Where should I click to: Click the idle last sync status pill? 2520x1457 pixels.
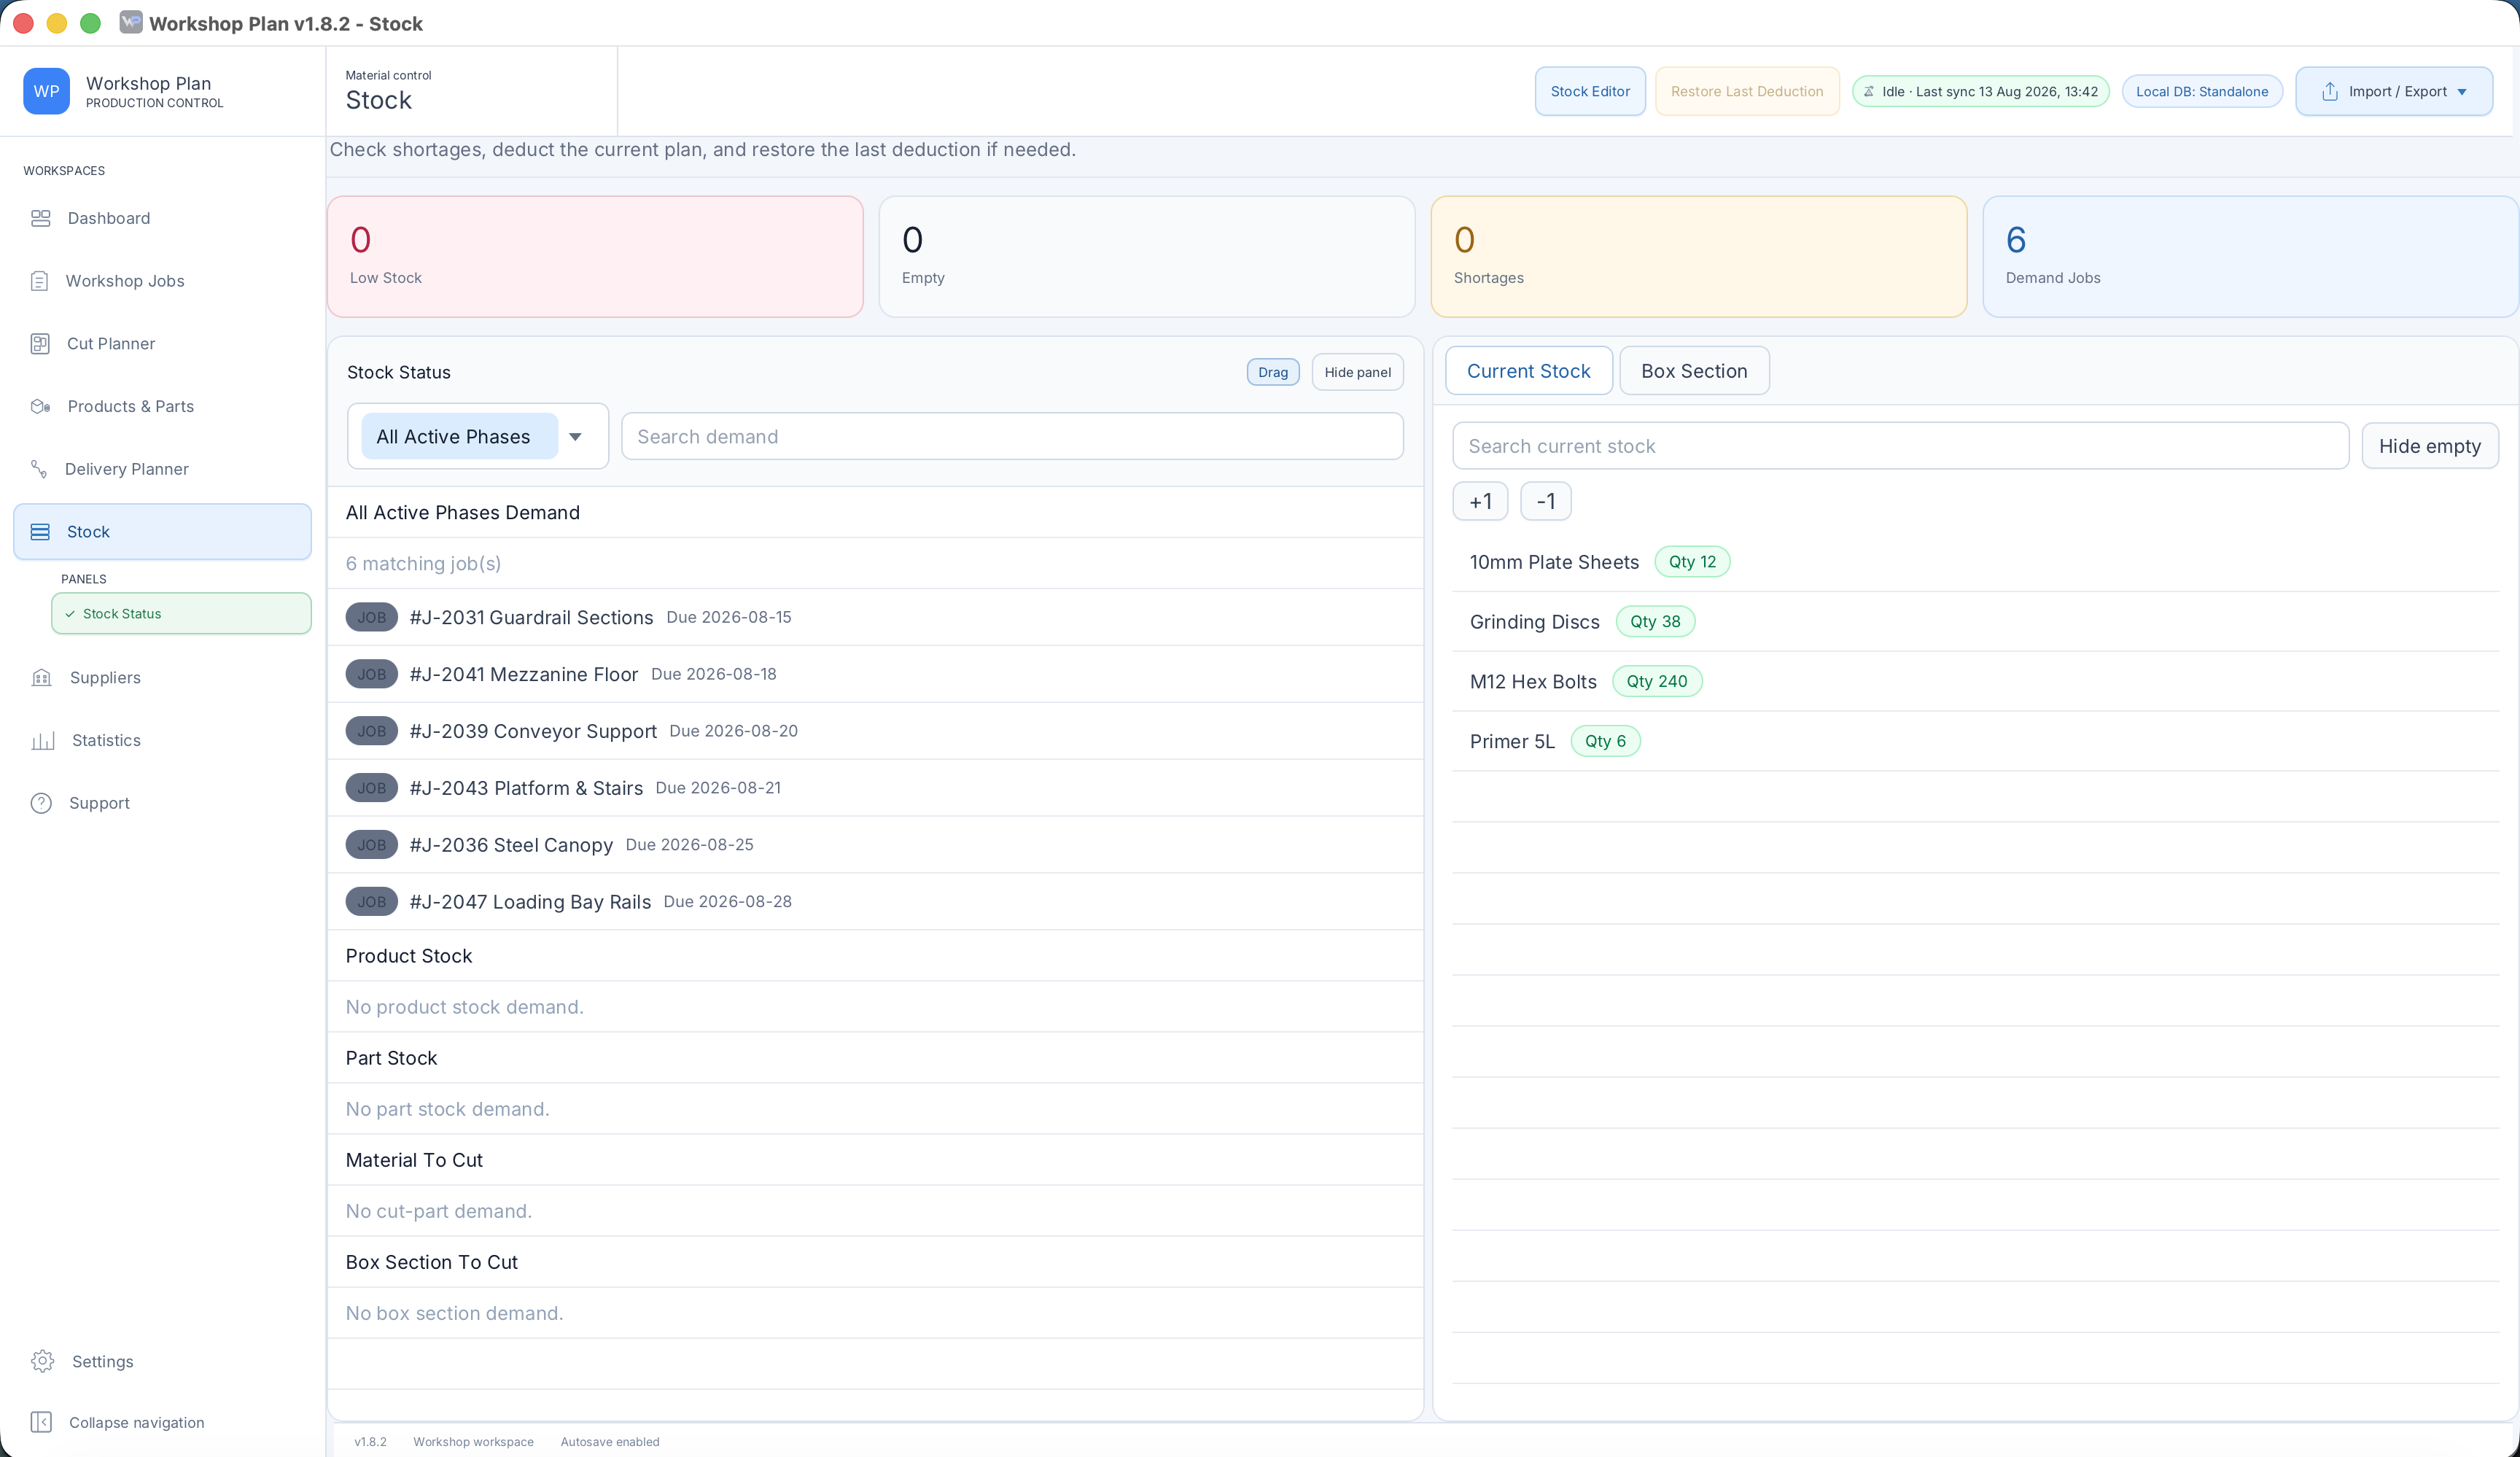(1981, 91)
